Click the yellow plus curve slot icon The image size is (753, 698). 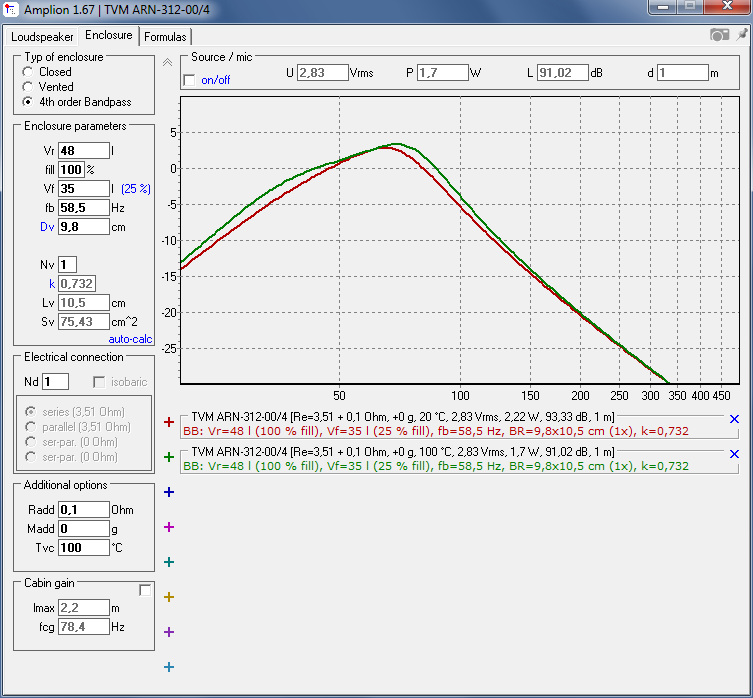169,597
